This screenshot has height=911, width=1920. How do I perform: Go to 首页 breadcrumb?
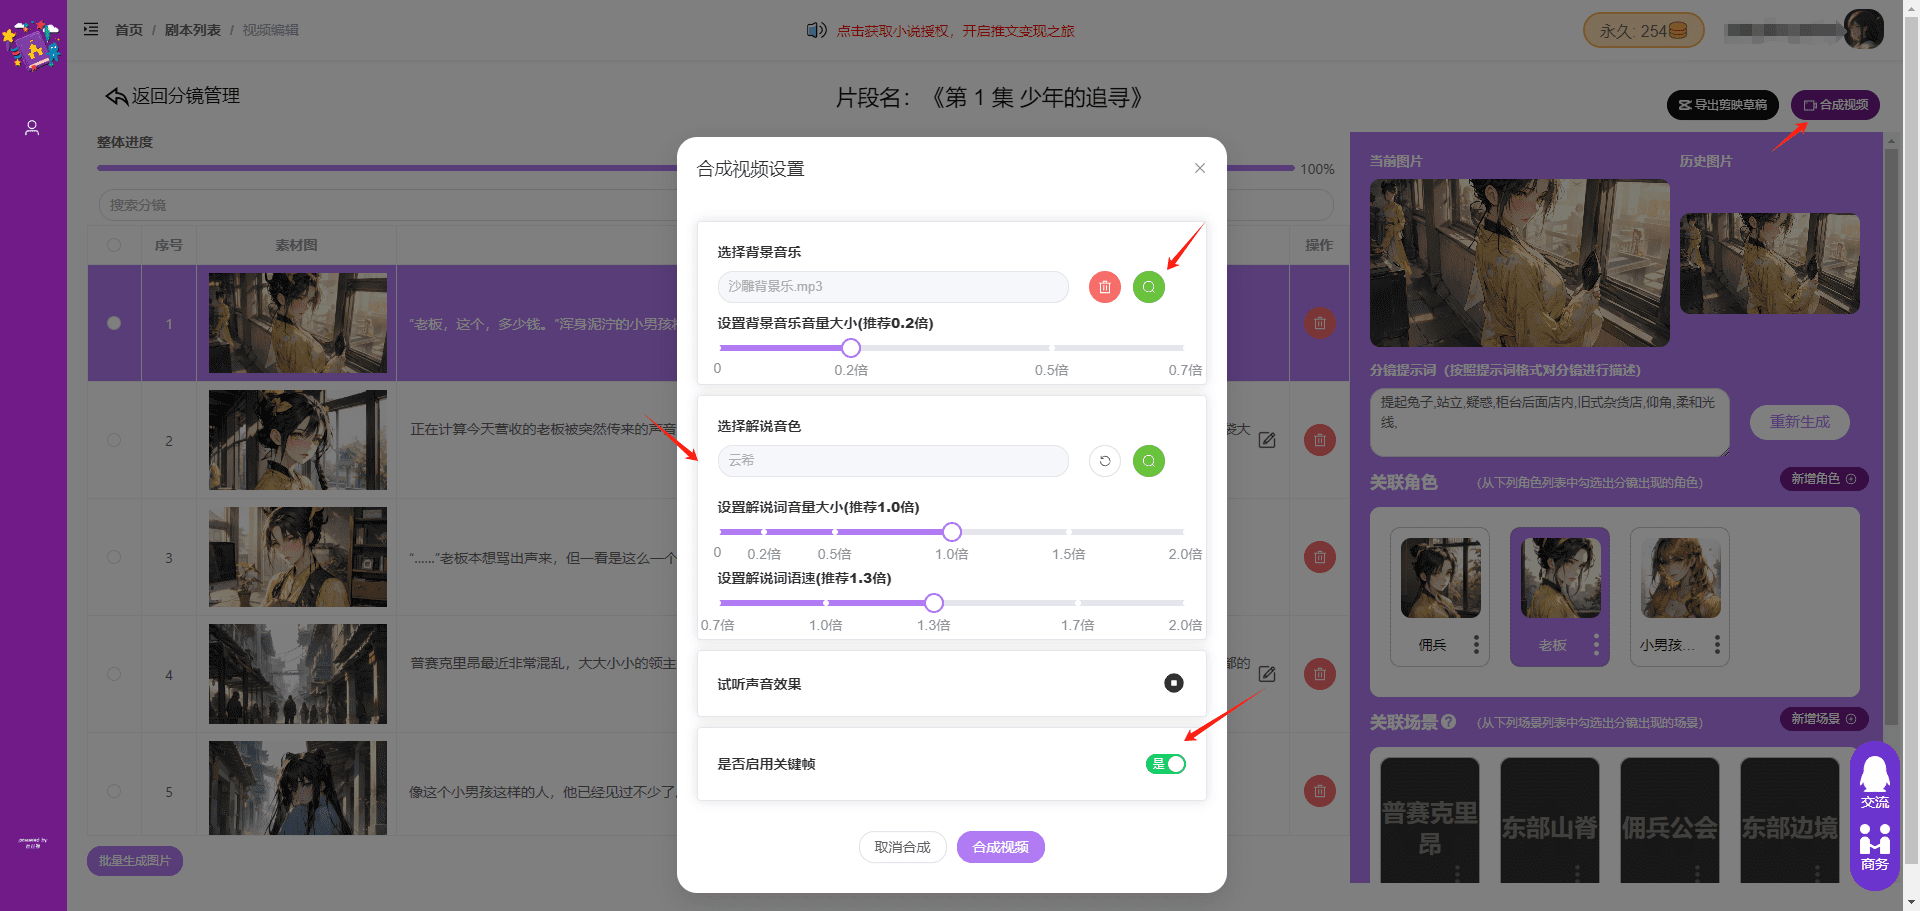click(x=128, y=30)
